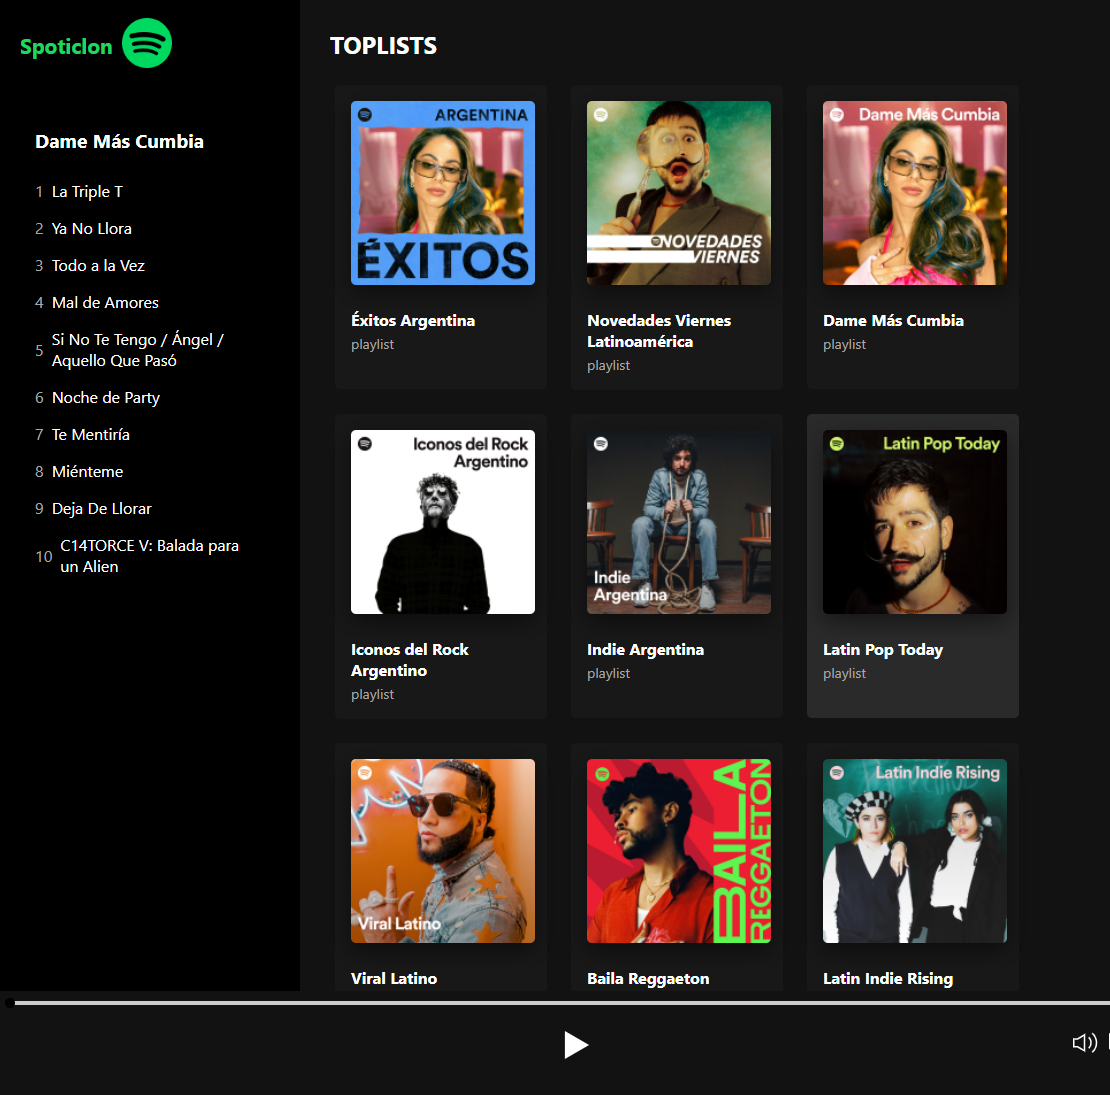The height and width of the screenshot is (1095, 1110).
Task: Click playlist label under Iconos del Rock Argentino
Action: [x=372, y=695]
